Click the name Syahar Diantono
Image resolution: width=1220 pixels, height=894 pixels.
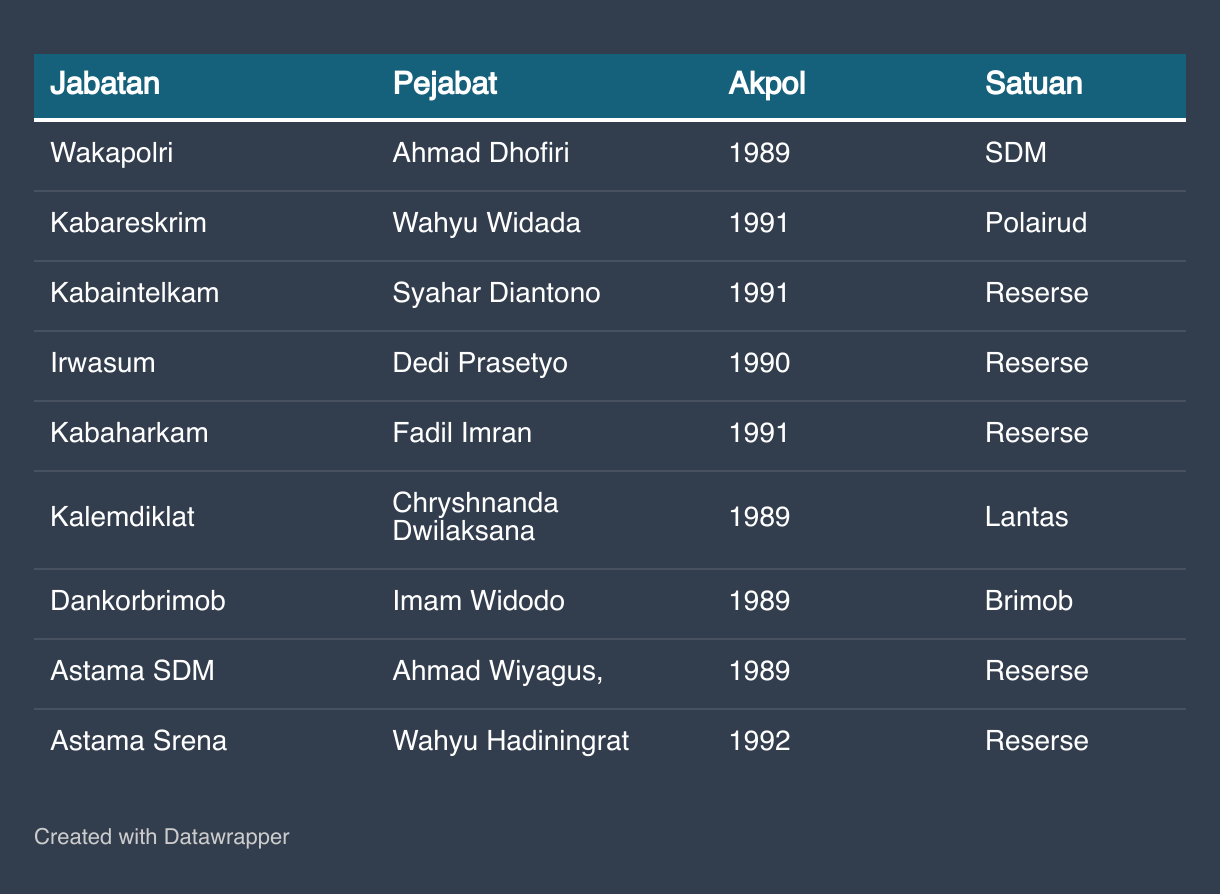tap(496, 292)
